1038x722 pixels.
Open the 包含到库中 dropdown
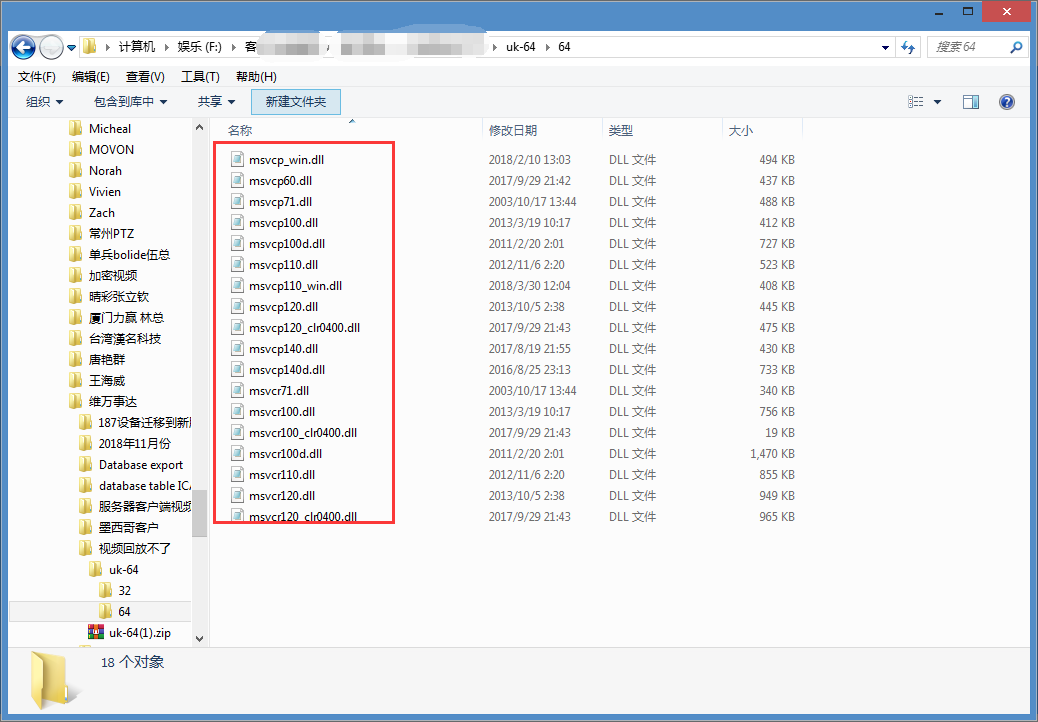tap(130, 102)
